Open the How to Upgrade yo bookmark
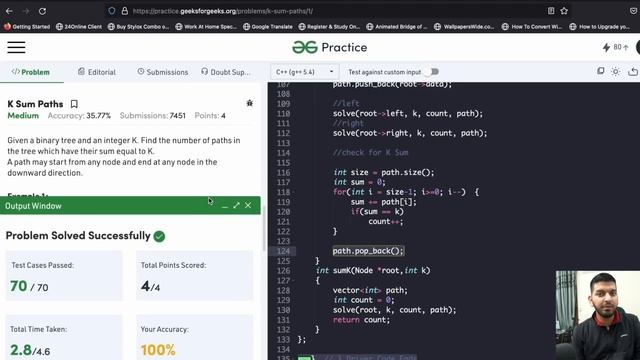The height and width of the screenshot is (360, 640). click(x=600, y=27)
